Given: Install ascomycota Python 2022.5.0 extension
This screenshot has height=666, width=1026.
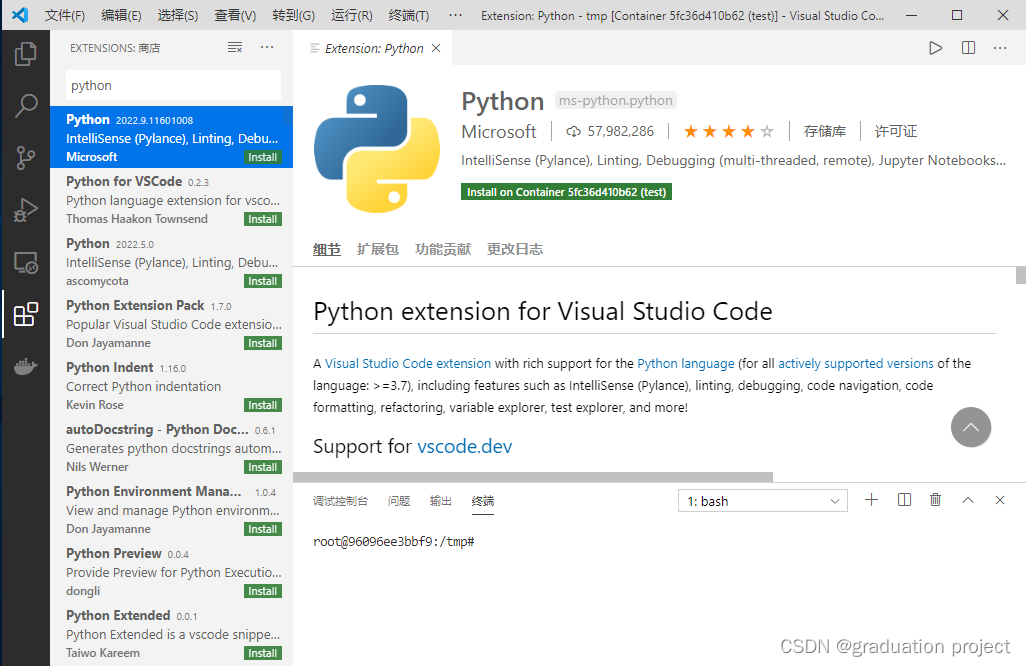Looking at the screenshot, I should point(262,281).
